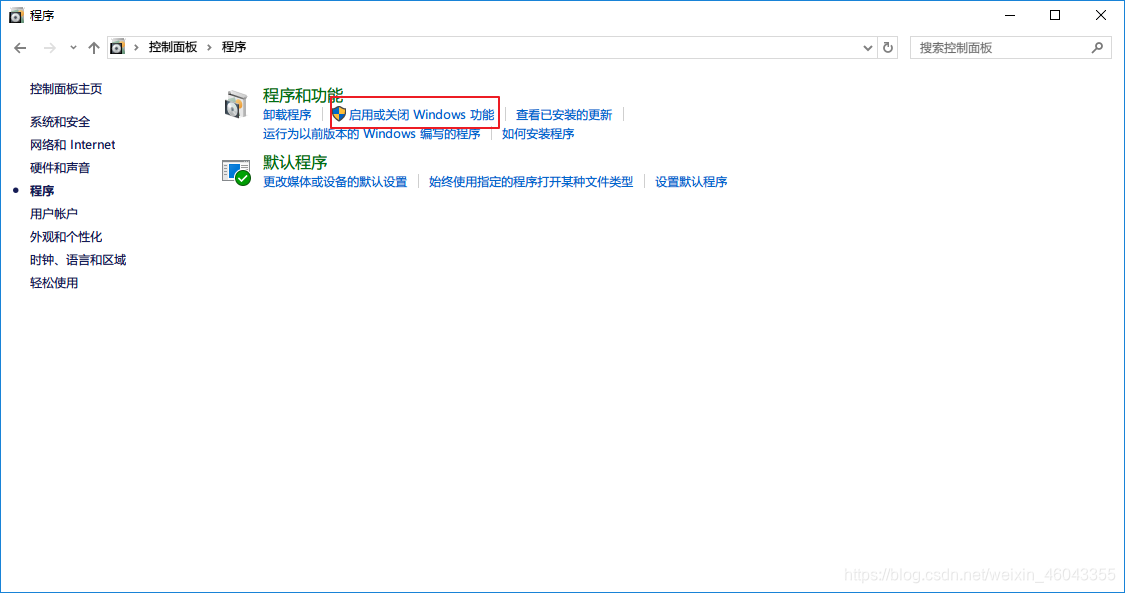Open recent locations dropdown arrow
The image size is (1125, 593).
point(73,48)
